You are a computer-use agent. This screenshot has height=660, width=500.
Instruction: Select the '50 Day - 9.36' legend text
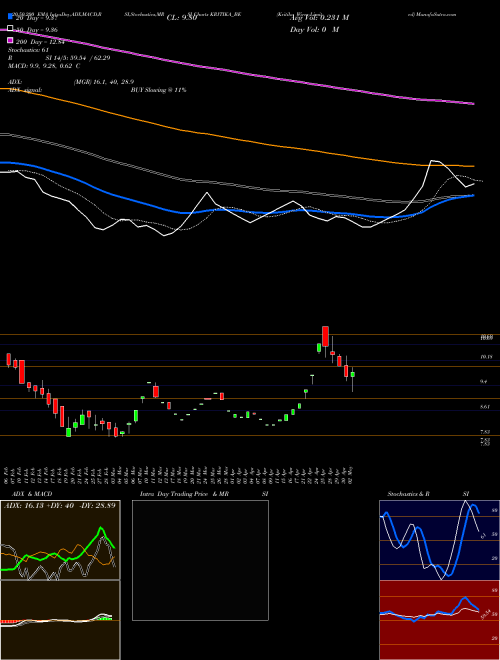coord(37,29)
